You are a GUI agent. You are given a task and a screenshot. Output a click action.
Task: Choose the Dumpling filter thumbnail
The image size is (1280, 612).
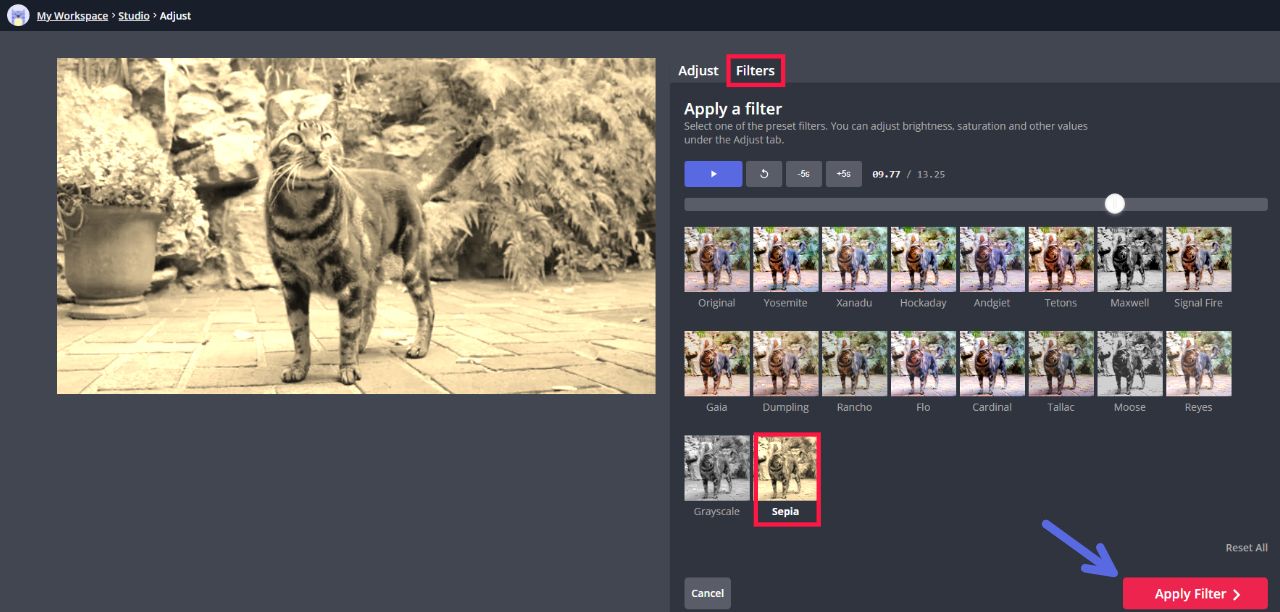pyautogui.click(x=785, y=364)
